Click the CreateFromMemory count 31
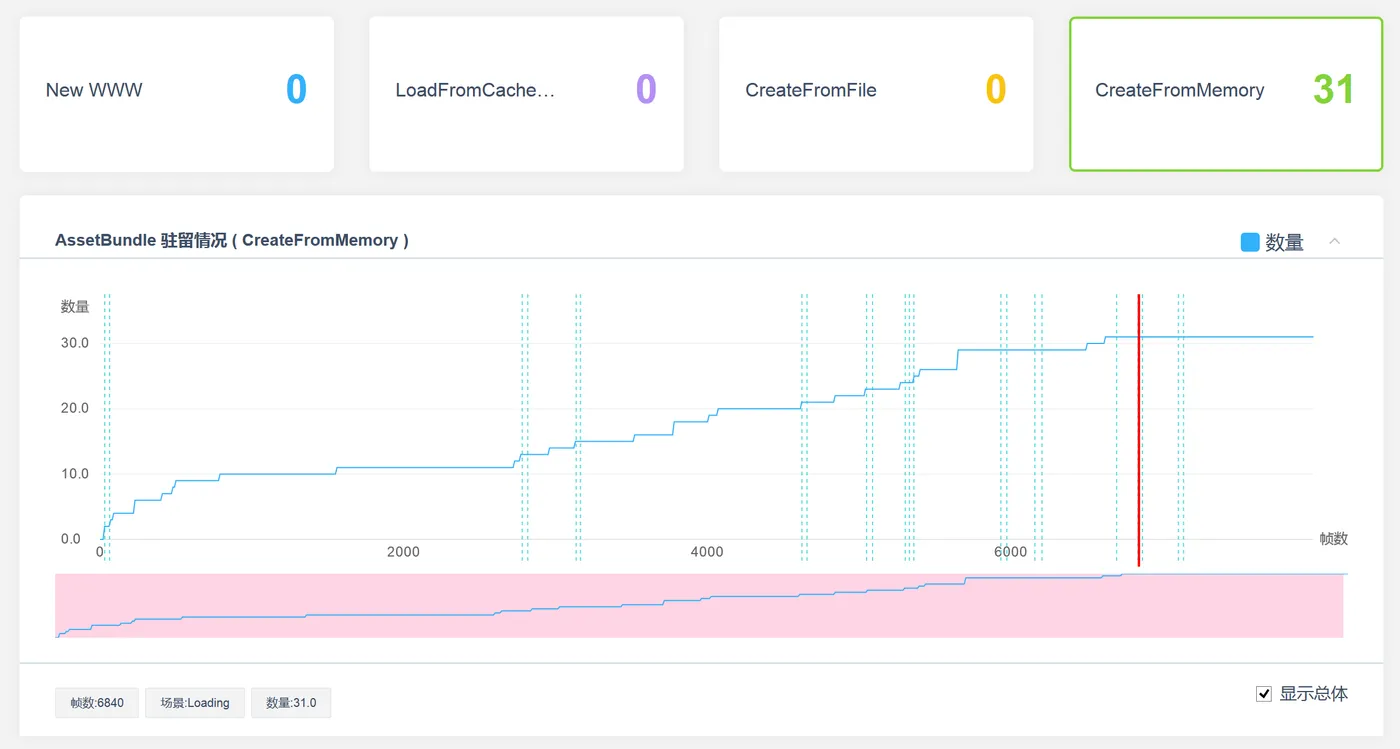The height and width of the screenshot is (749, 1400). 1334,90
